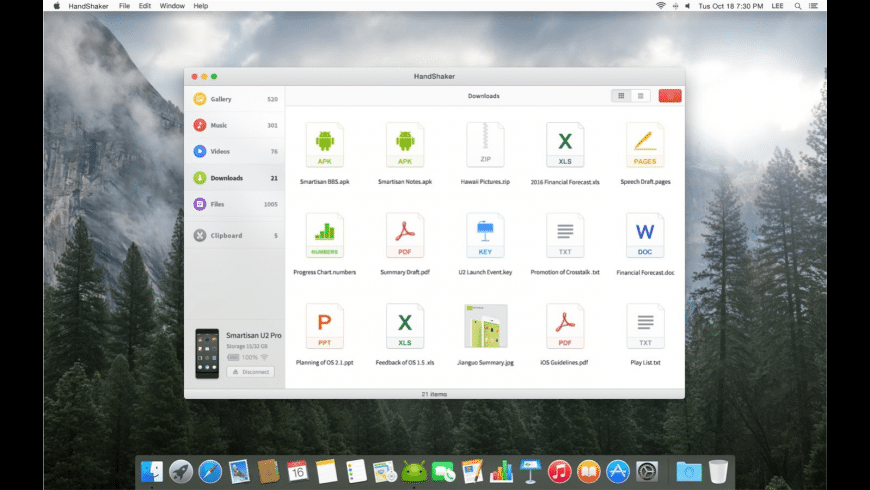
Task: Open Launchpad rocket icon in Dock
Action: click(181, 472)
